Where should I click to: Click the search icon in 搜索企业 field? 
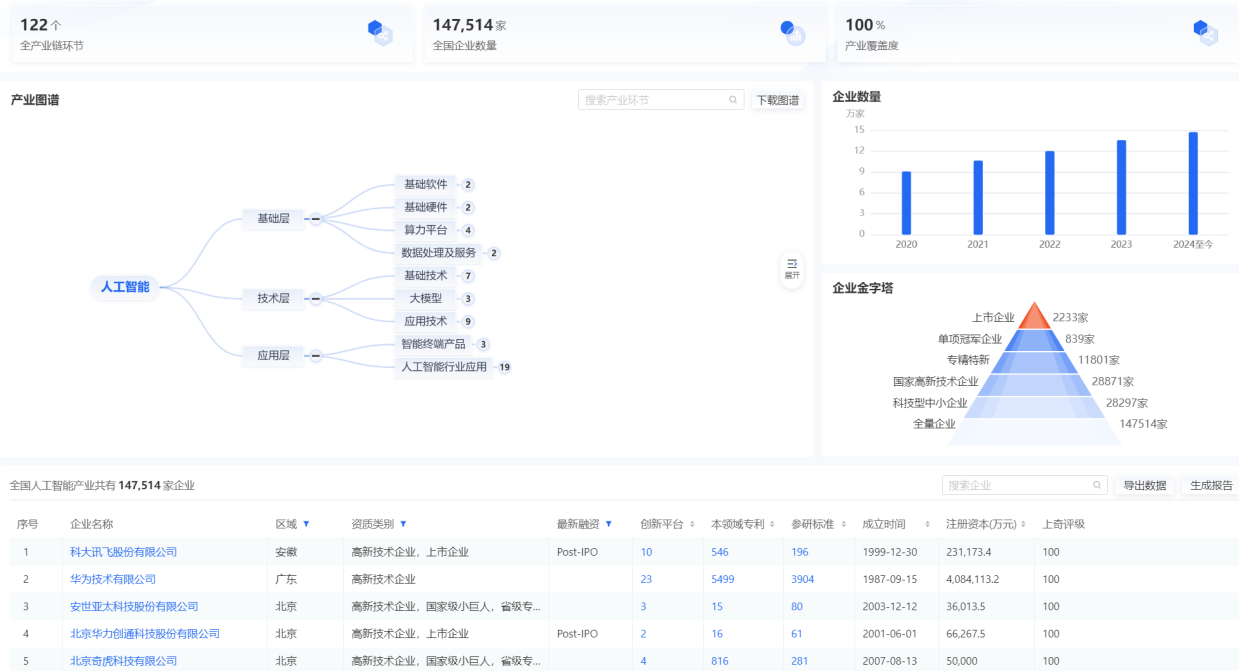(x=1095, y=484)
